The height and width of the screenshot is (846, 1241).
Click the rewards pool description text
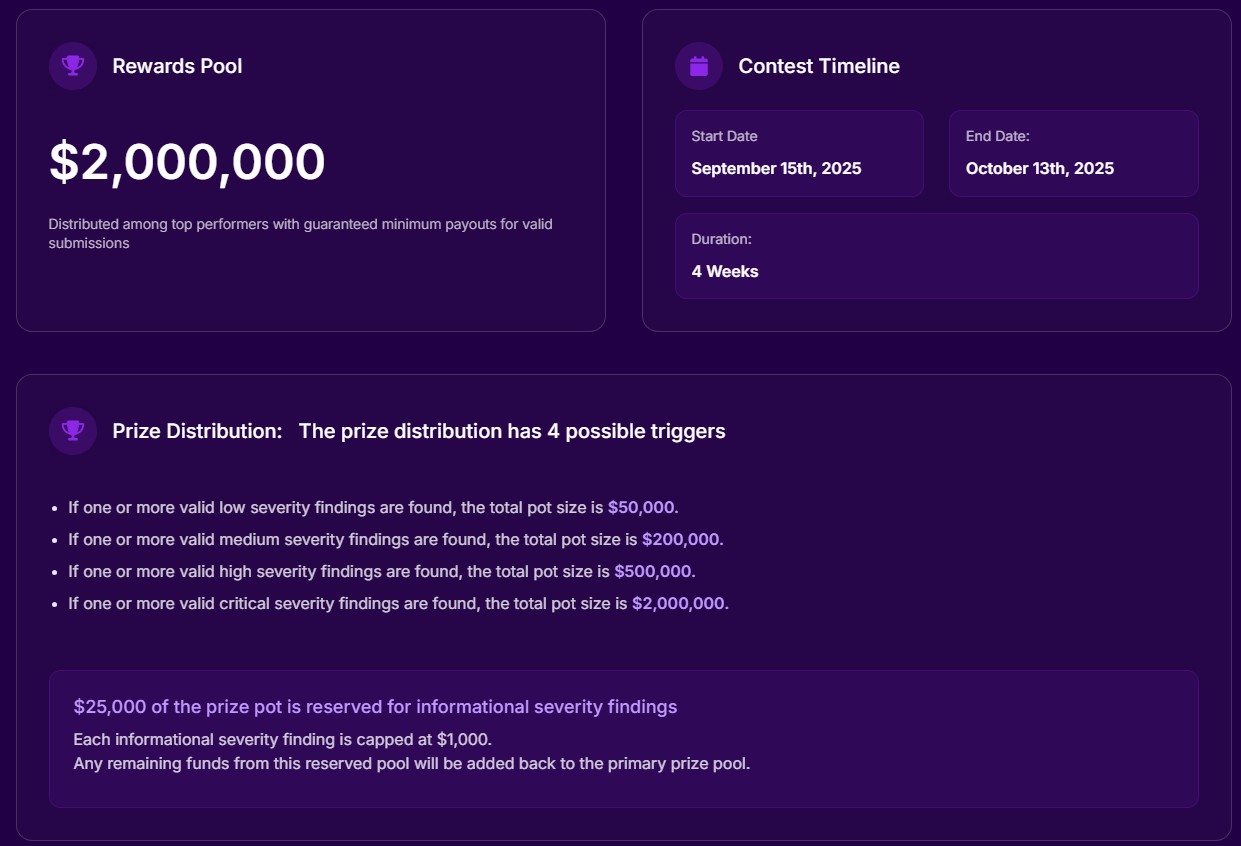coord(300,233)
